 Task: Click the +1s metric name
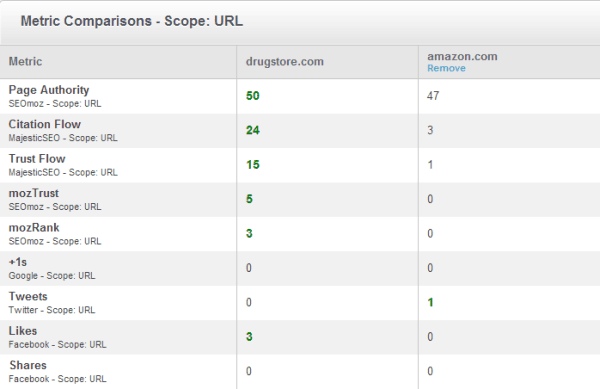click(18, 262)
